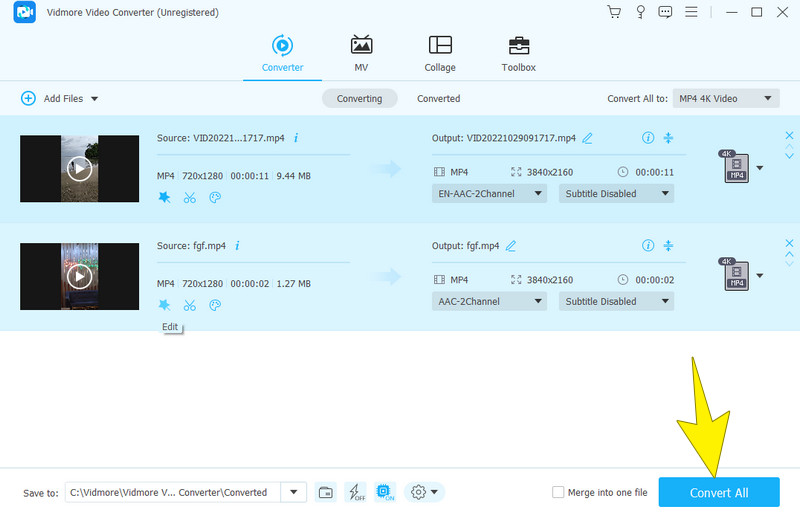Show the Converted files list
The width and height of the screenshot is (800, 516).
(x=438, y=98)
